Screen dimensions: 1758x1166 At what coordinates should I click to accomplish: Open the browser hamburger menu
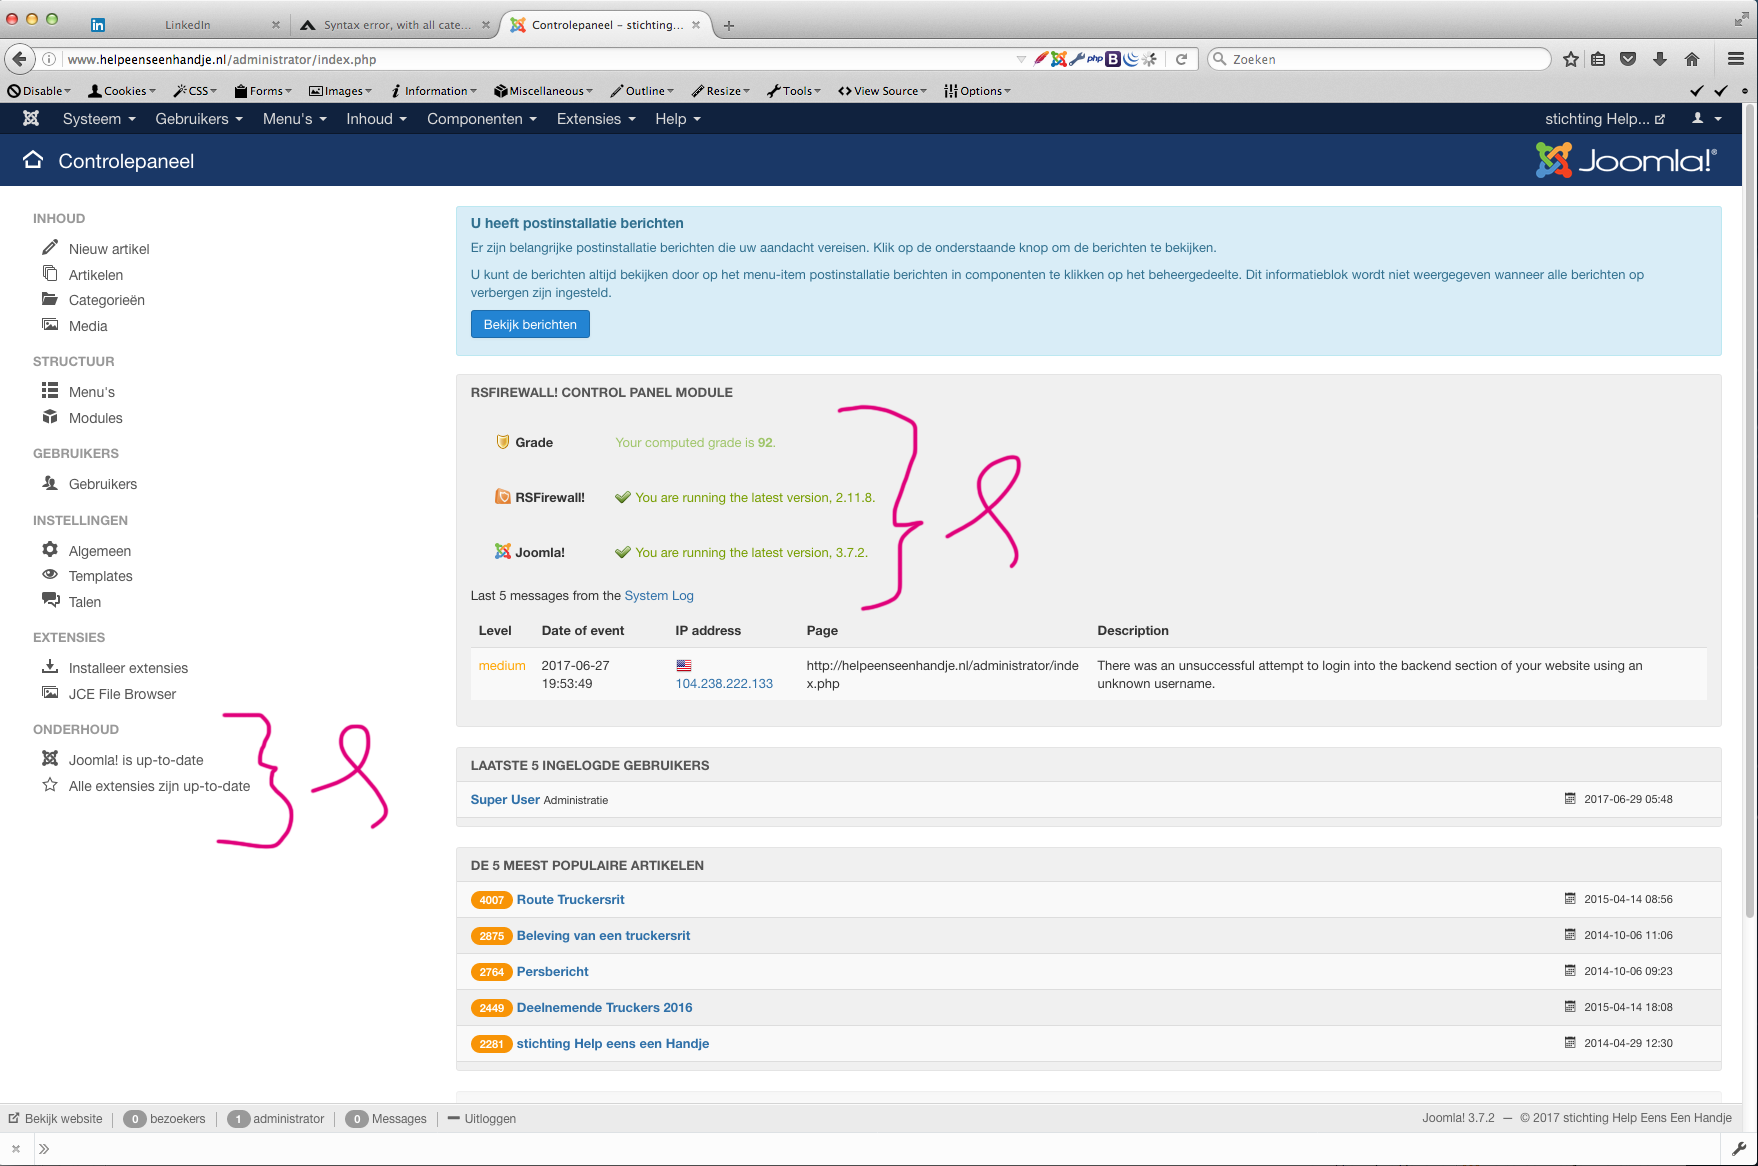pos(1736,59)
